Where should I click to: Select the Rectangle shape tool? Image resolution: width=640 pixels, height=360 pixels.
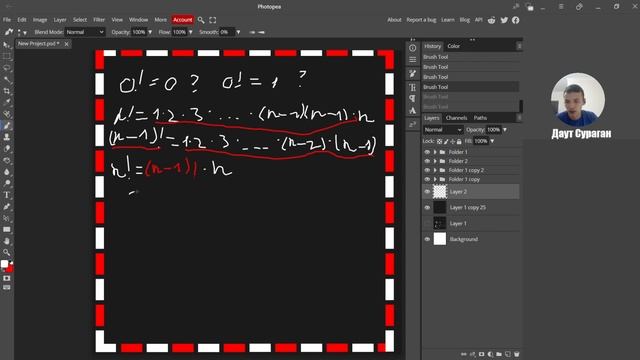tap(7, 230)
